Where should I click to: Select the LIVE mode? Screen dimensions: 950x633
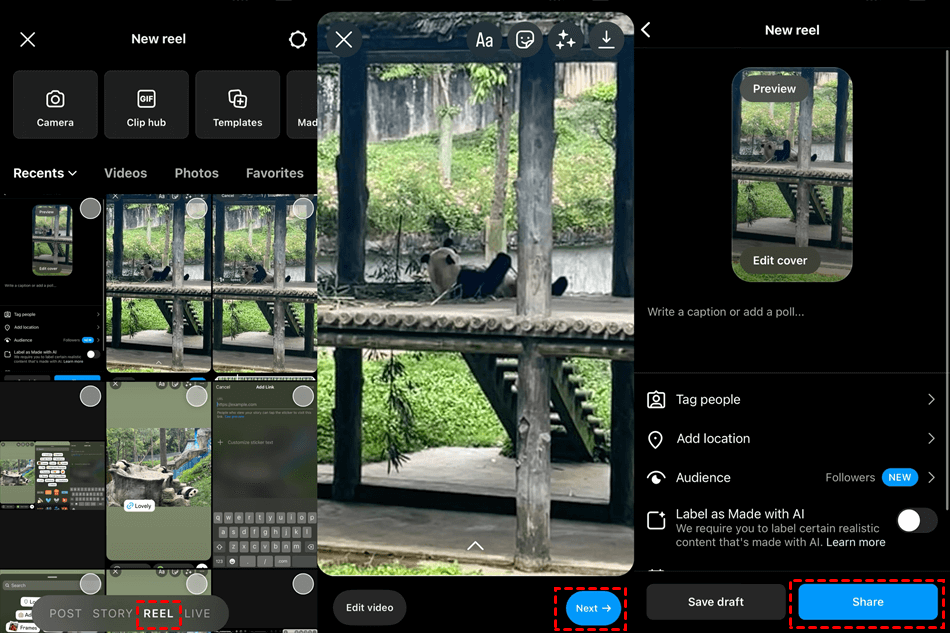click(198, 613)
